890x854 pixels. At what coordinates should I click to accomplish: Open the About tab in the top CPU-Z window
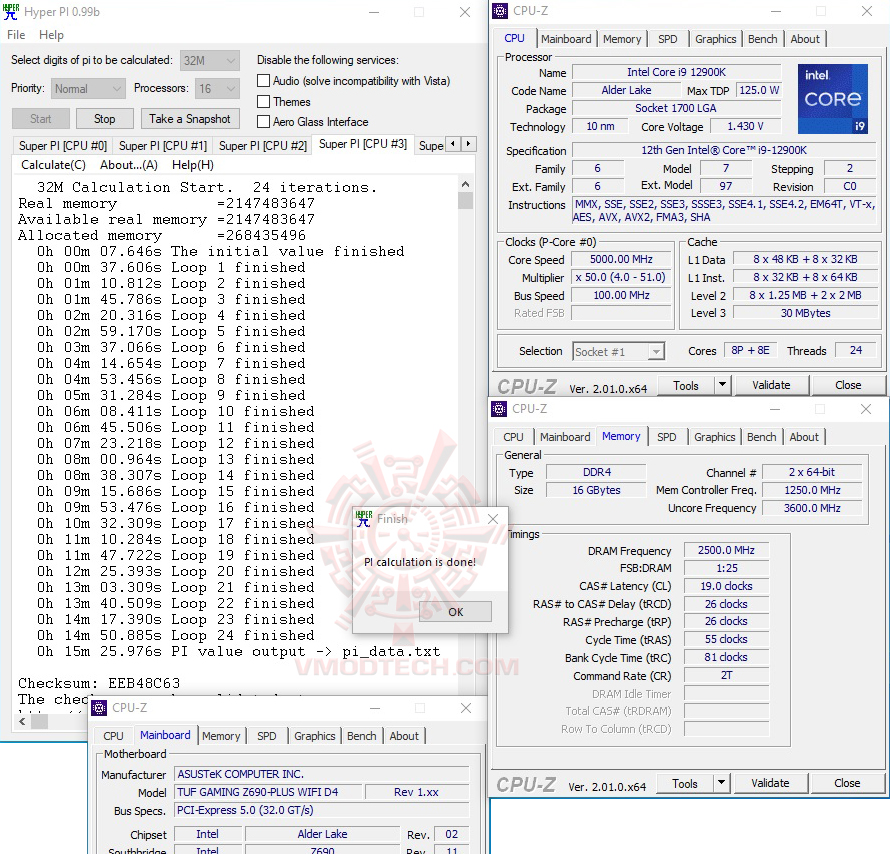coord(805,39)
